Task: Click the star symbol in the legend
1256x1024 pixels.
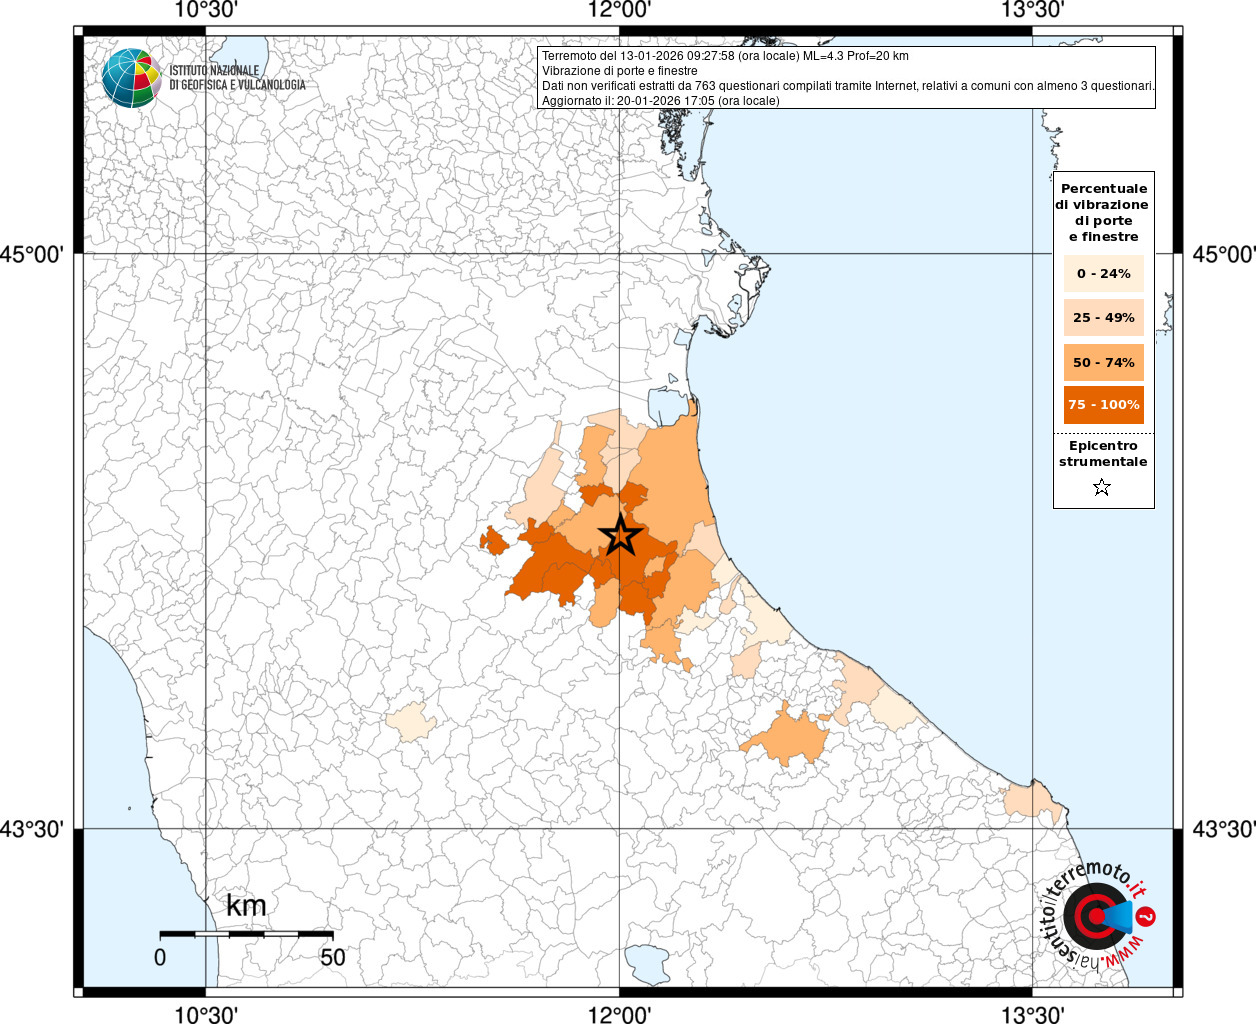Action: [x=1102, y=488]
